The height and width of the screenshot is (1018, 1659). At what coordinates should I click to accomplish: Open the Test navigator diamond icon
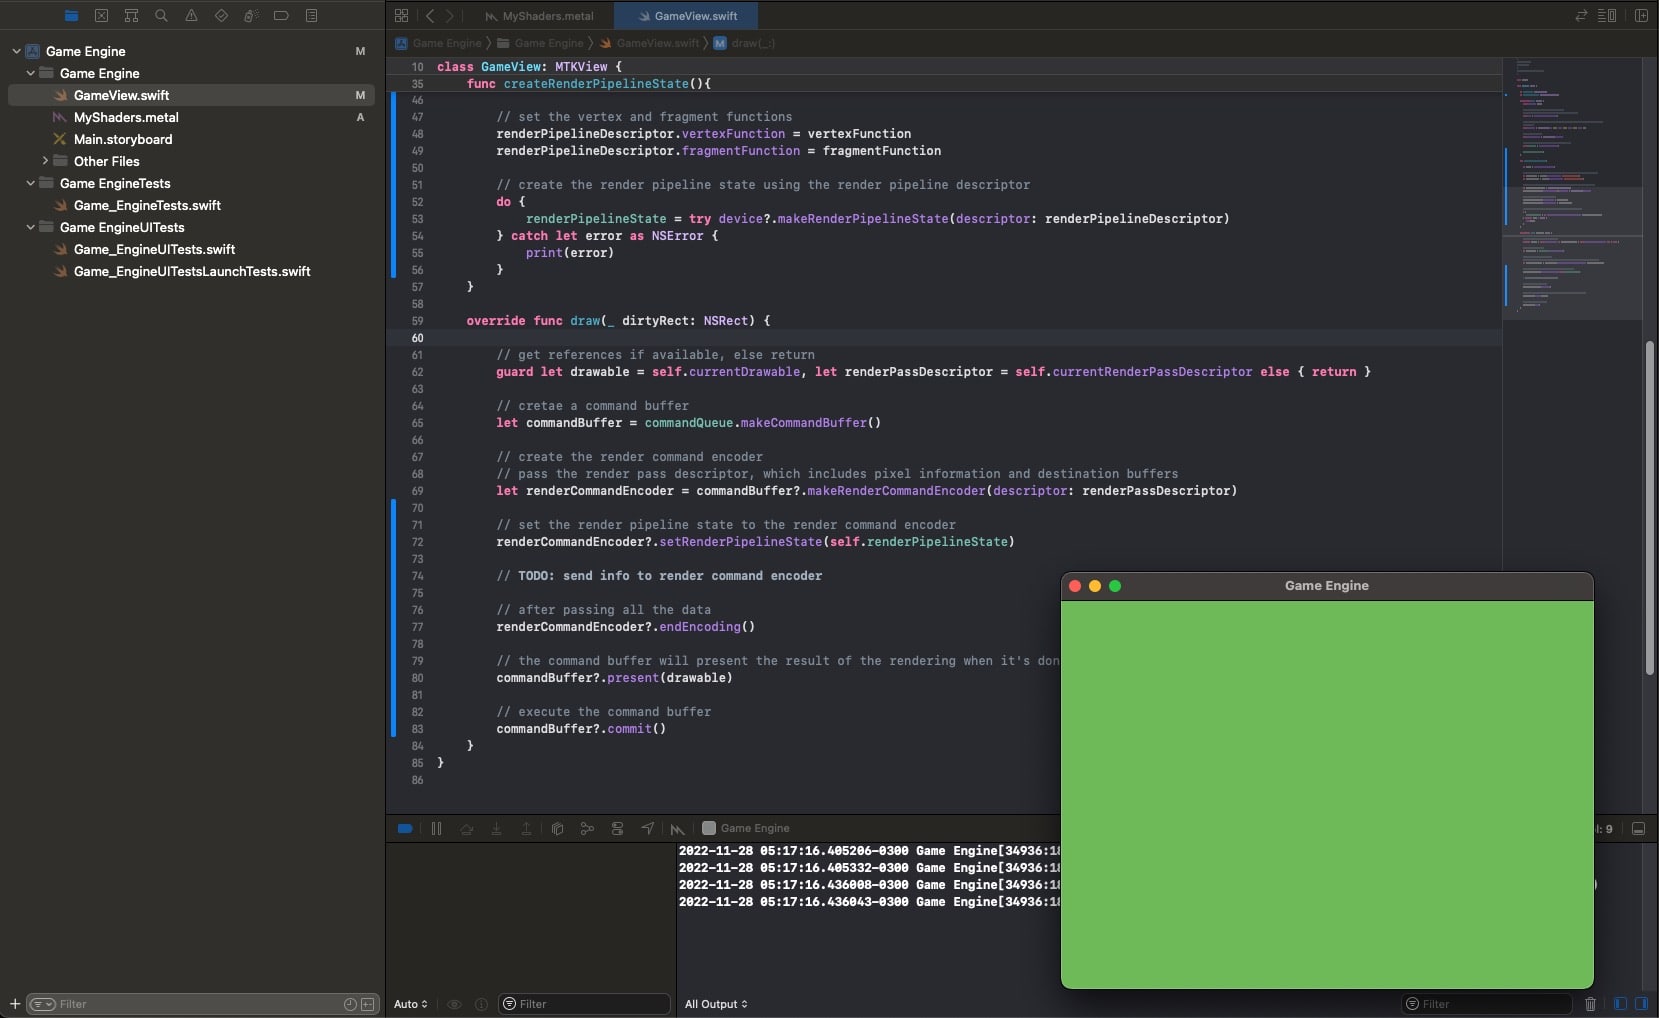[x=221, y=16]
